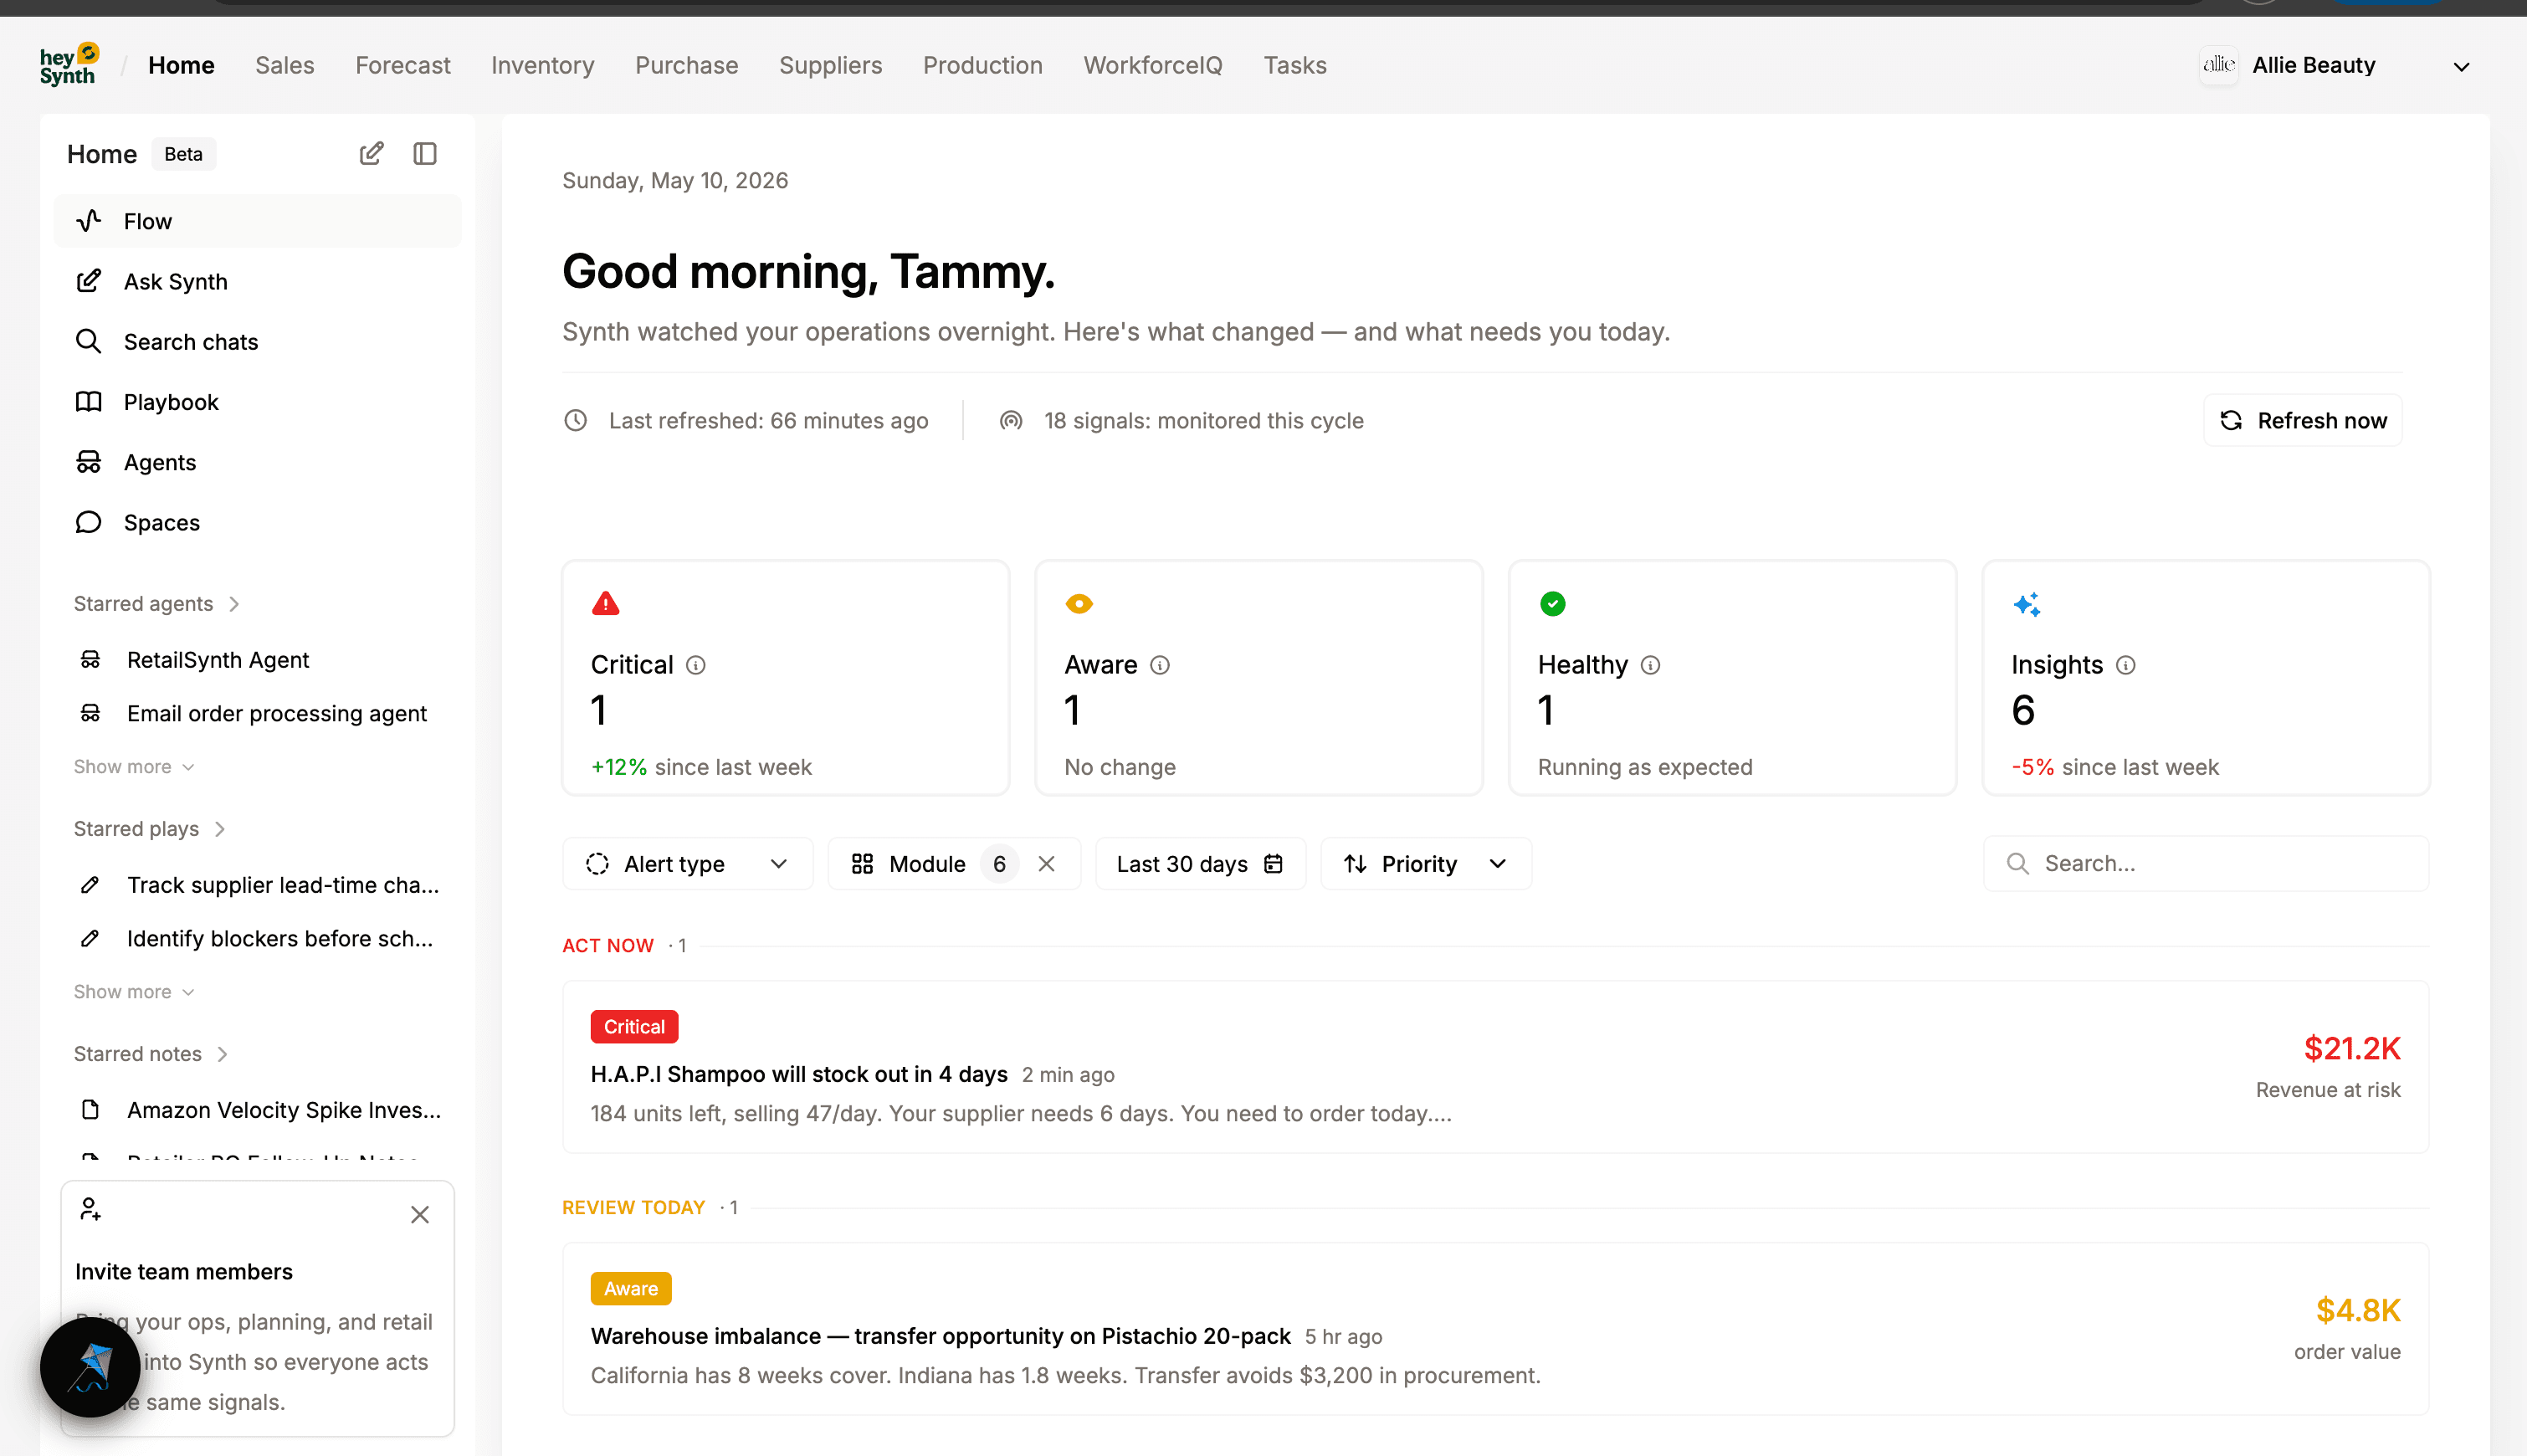This screenshot has width=2527, height=1456.
Task: Click the Refresh now button
Action: (2302, 420)
